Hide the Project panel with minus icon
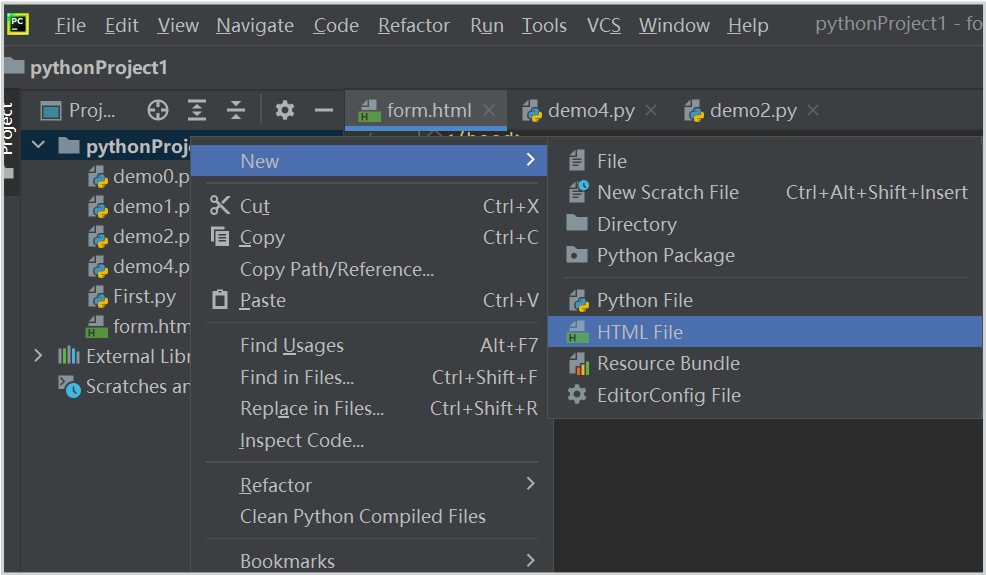Viewport: 986px width, 575px height. coord(323,110)
